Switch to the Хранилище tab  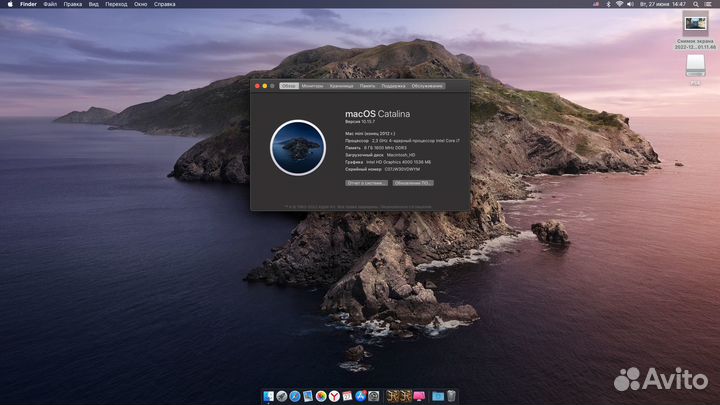[342, 86]
